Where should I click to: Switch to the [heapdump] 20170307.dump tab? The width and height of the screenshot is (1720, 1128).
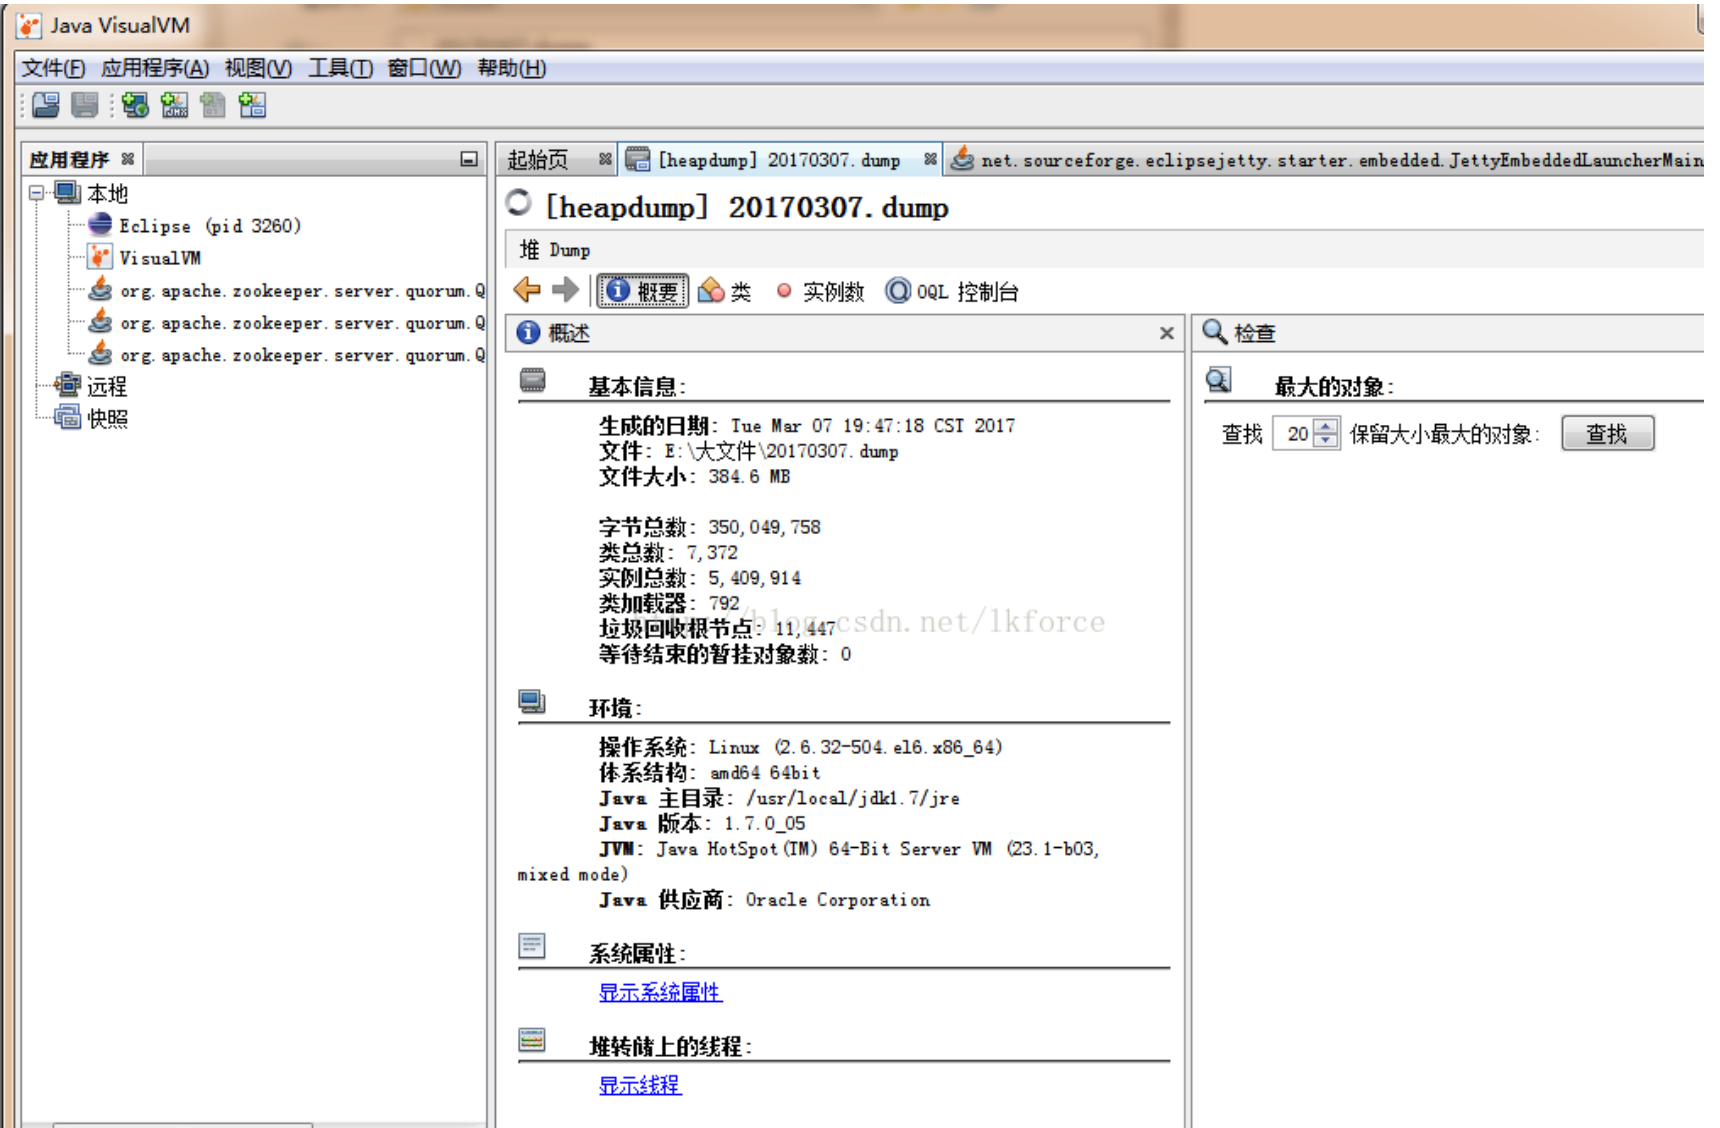point(779,160)
